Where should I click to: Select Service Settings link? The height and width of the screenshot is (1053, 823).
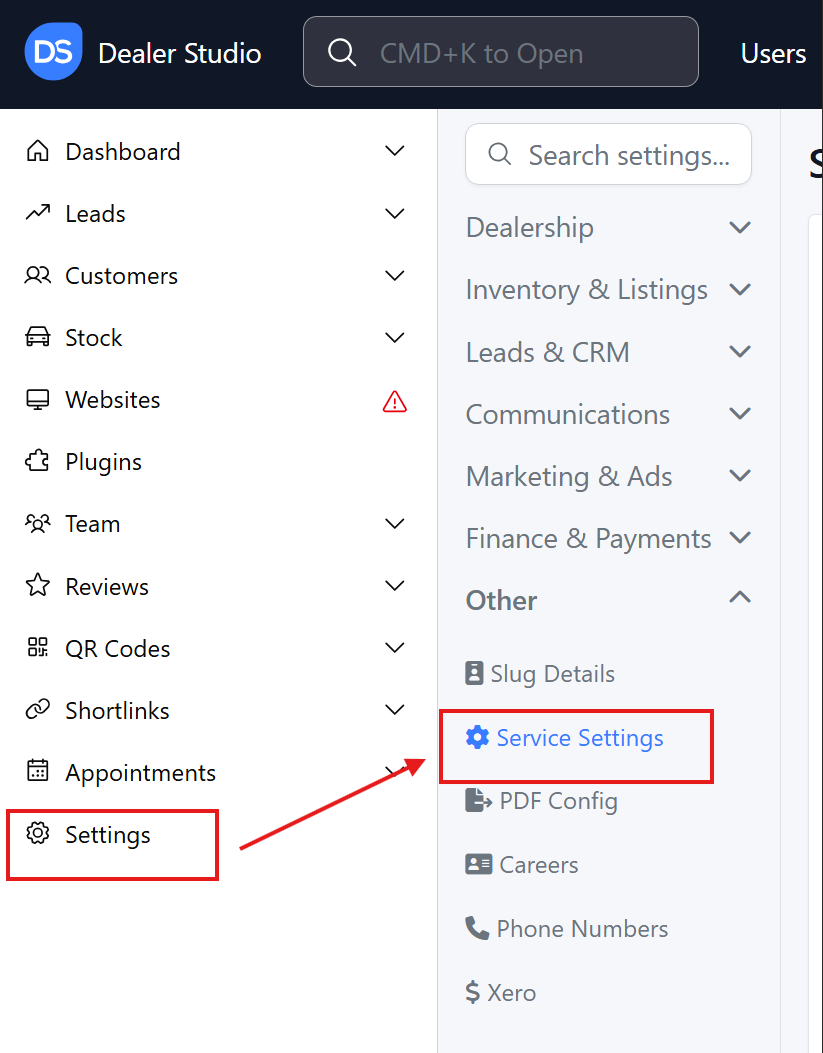coord(579,738)
